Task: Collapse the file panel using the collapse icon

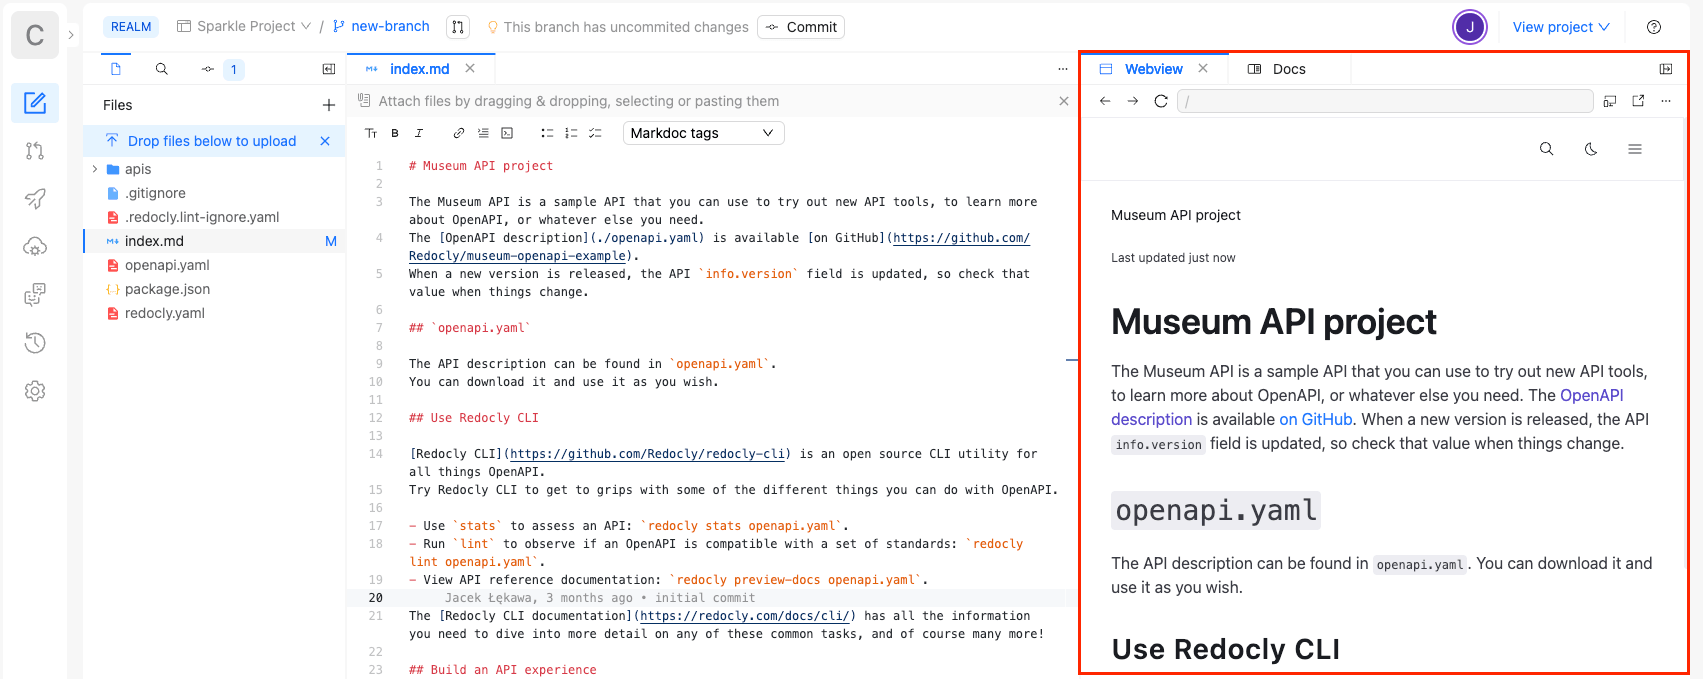Action: pos(328,69)
